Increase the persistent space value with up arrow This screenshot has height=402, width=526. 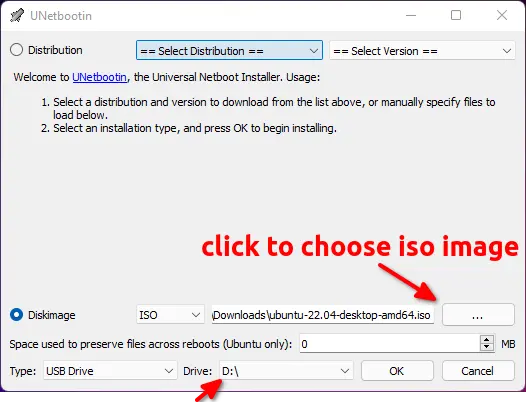point(487,339)
